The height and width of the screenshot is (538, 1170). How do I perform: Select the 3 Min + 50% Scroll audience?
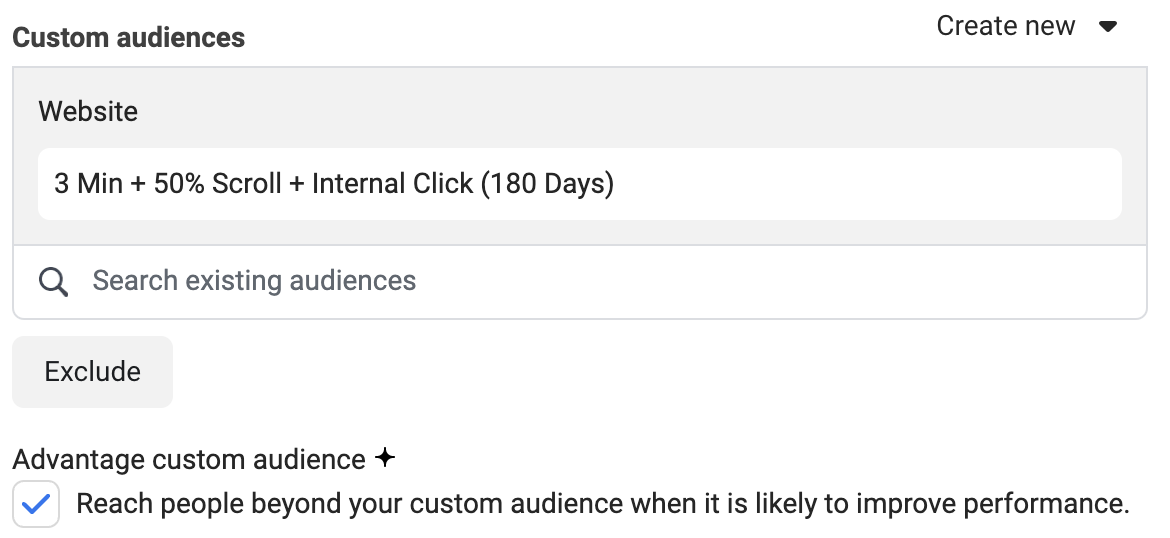580,184
